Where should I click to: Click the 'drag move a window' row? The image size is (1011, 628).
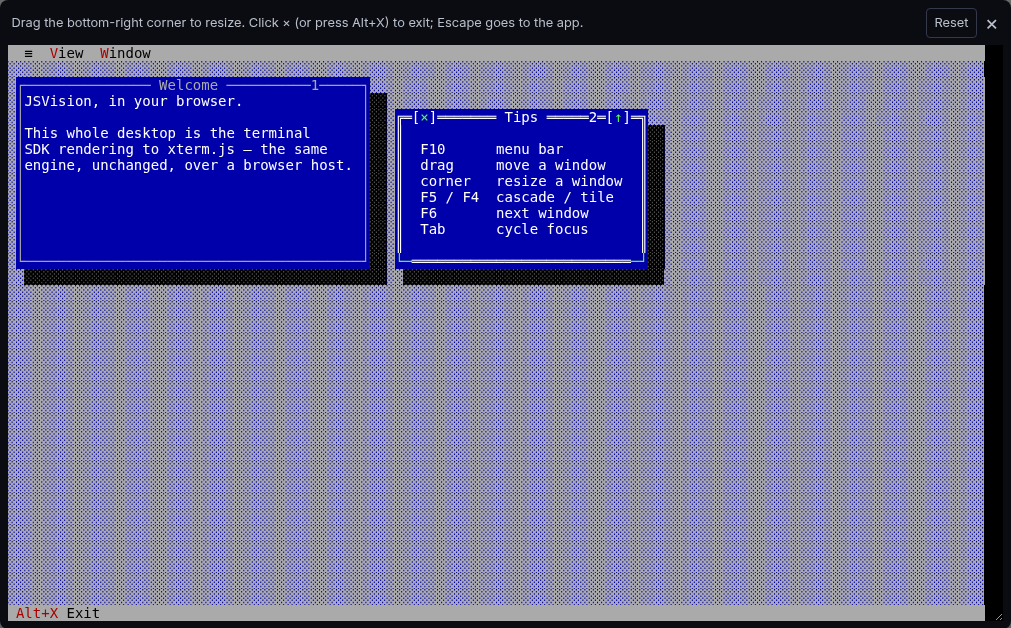pyautogui.click(x=513, y=166)
